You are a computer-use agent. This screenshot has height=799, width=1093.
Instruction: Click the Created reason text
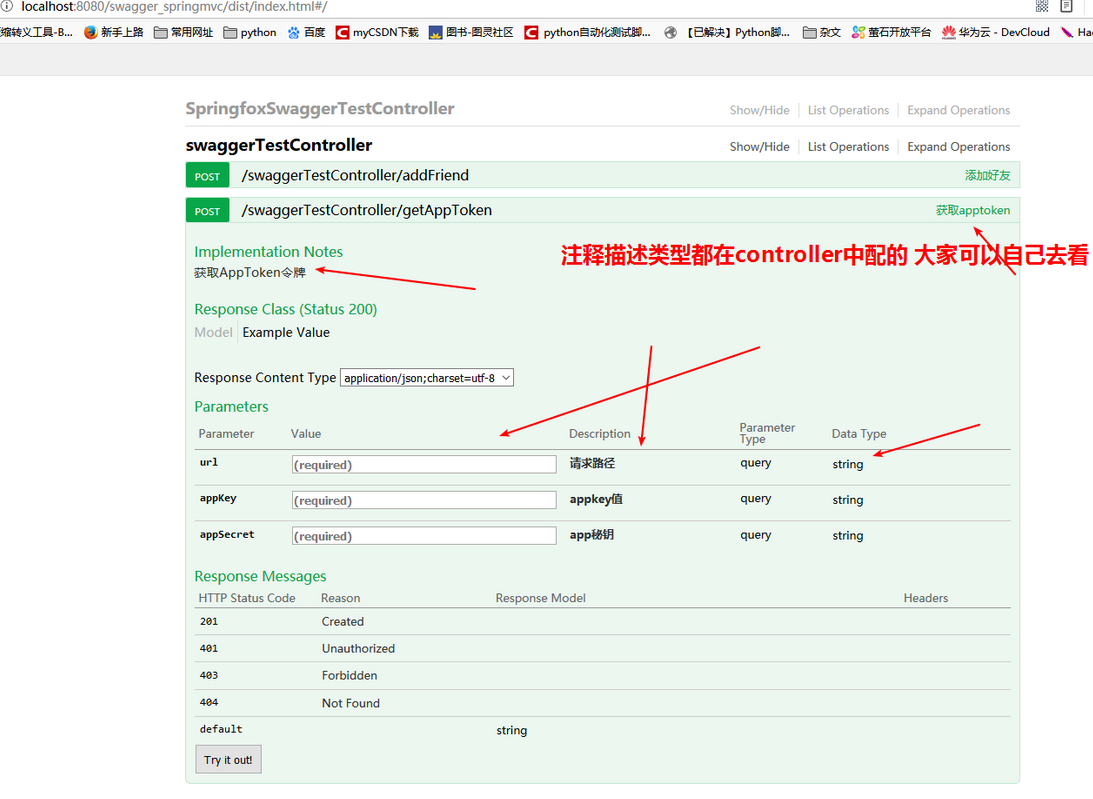(342, 621)
